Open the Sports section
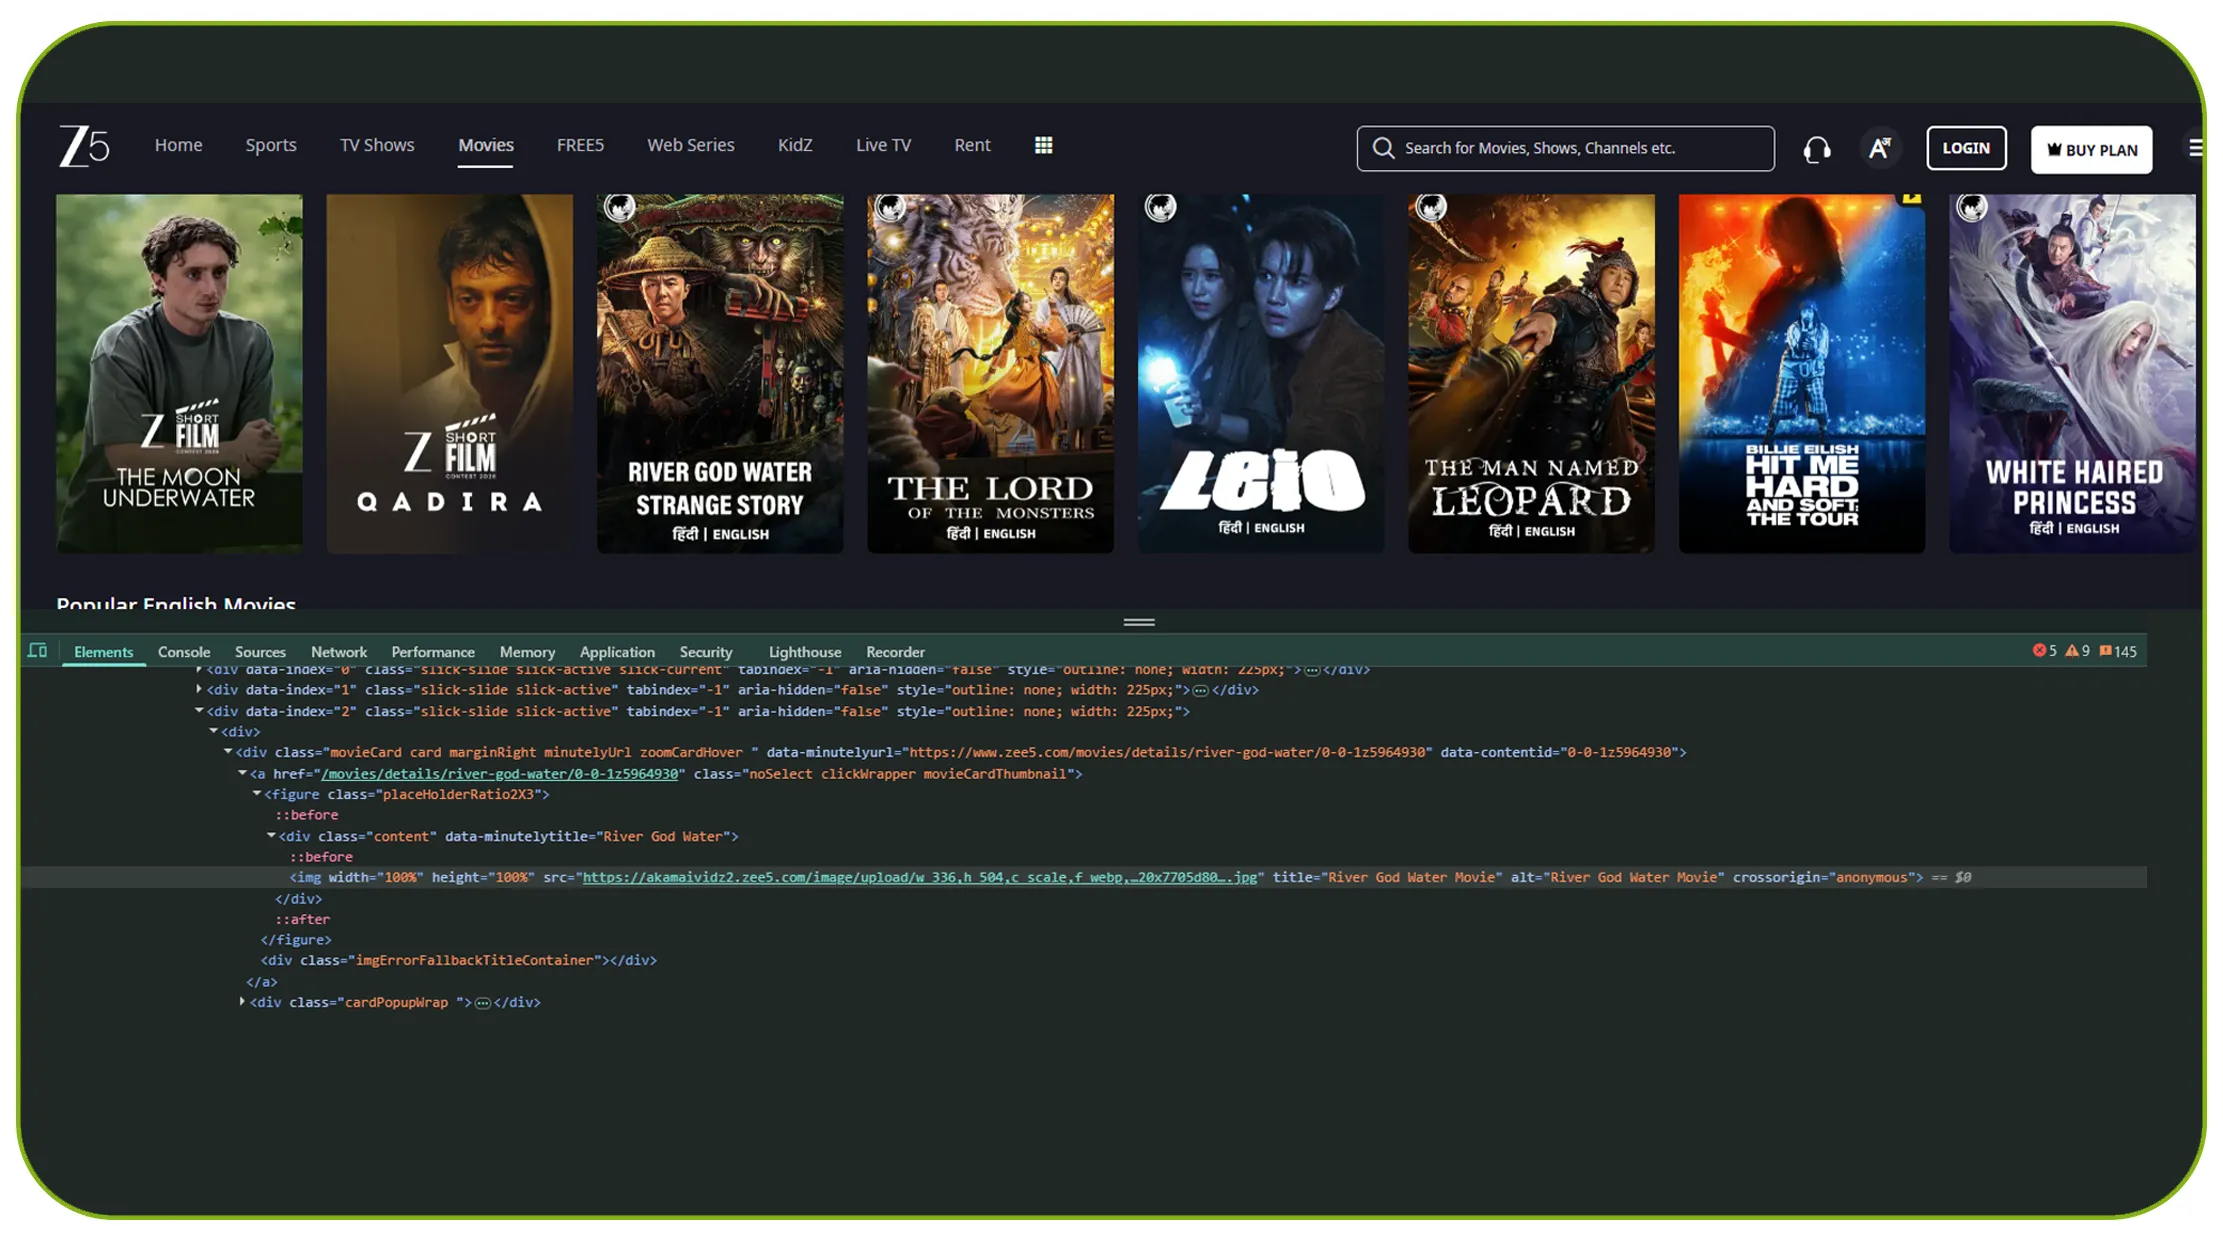This screenshot has width=2223, height=1240. click(x=271, y=145)
